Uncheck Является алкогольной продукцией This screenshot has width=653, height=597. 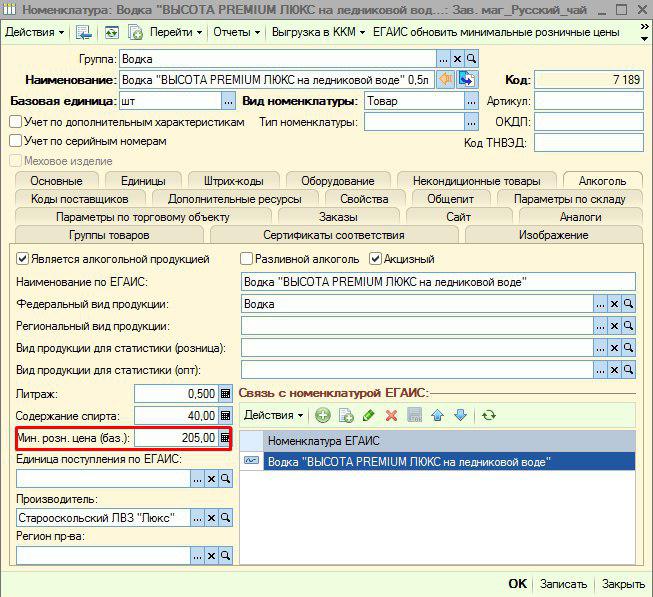[22, 259]
